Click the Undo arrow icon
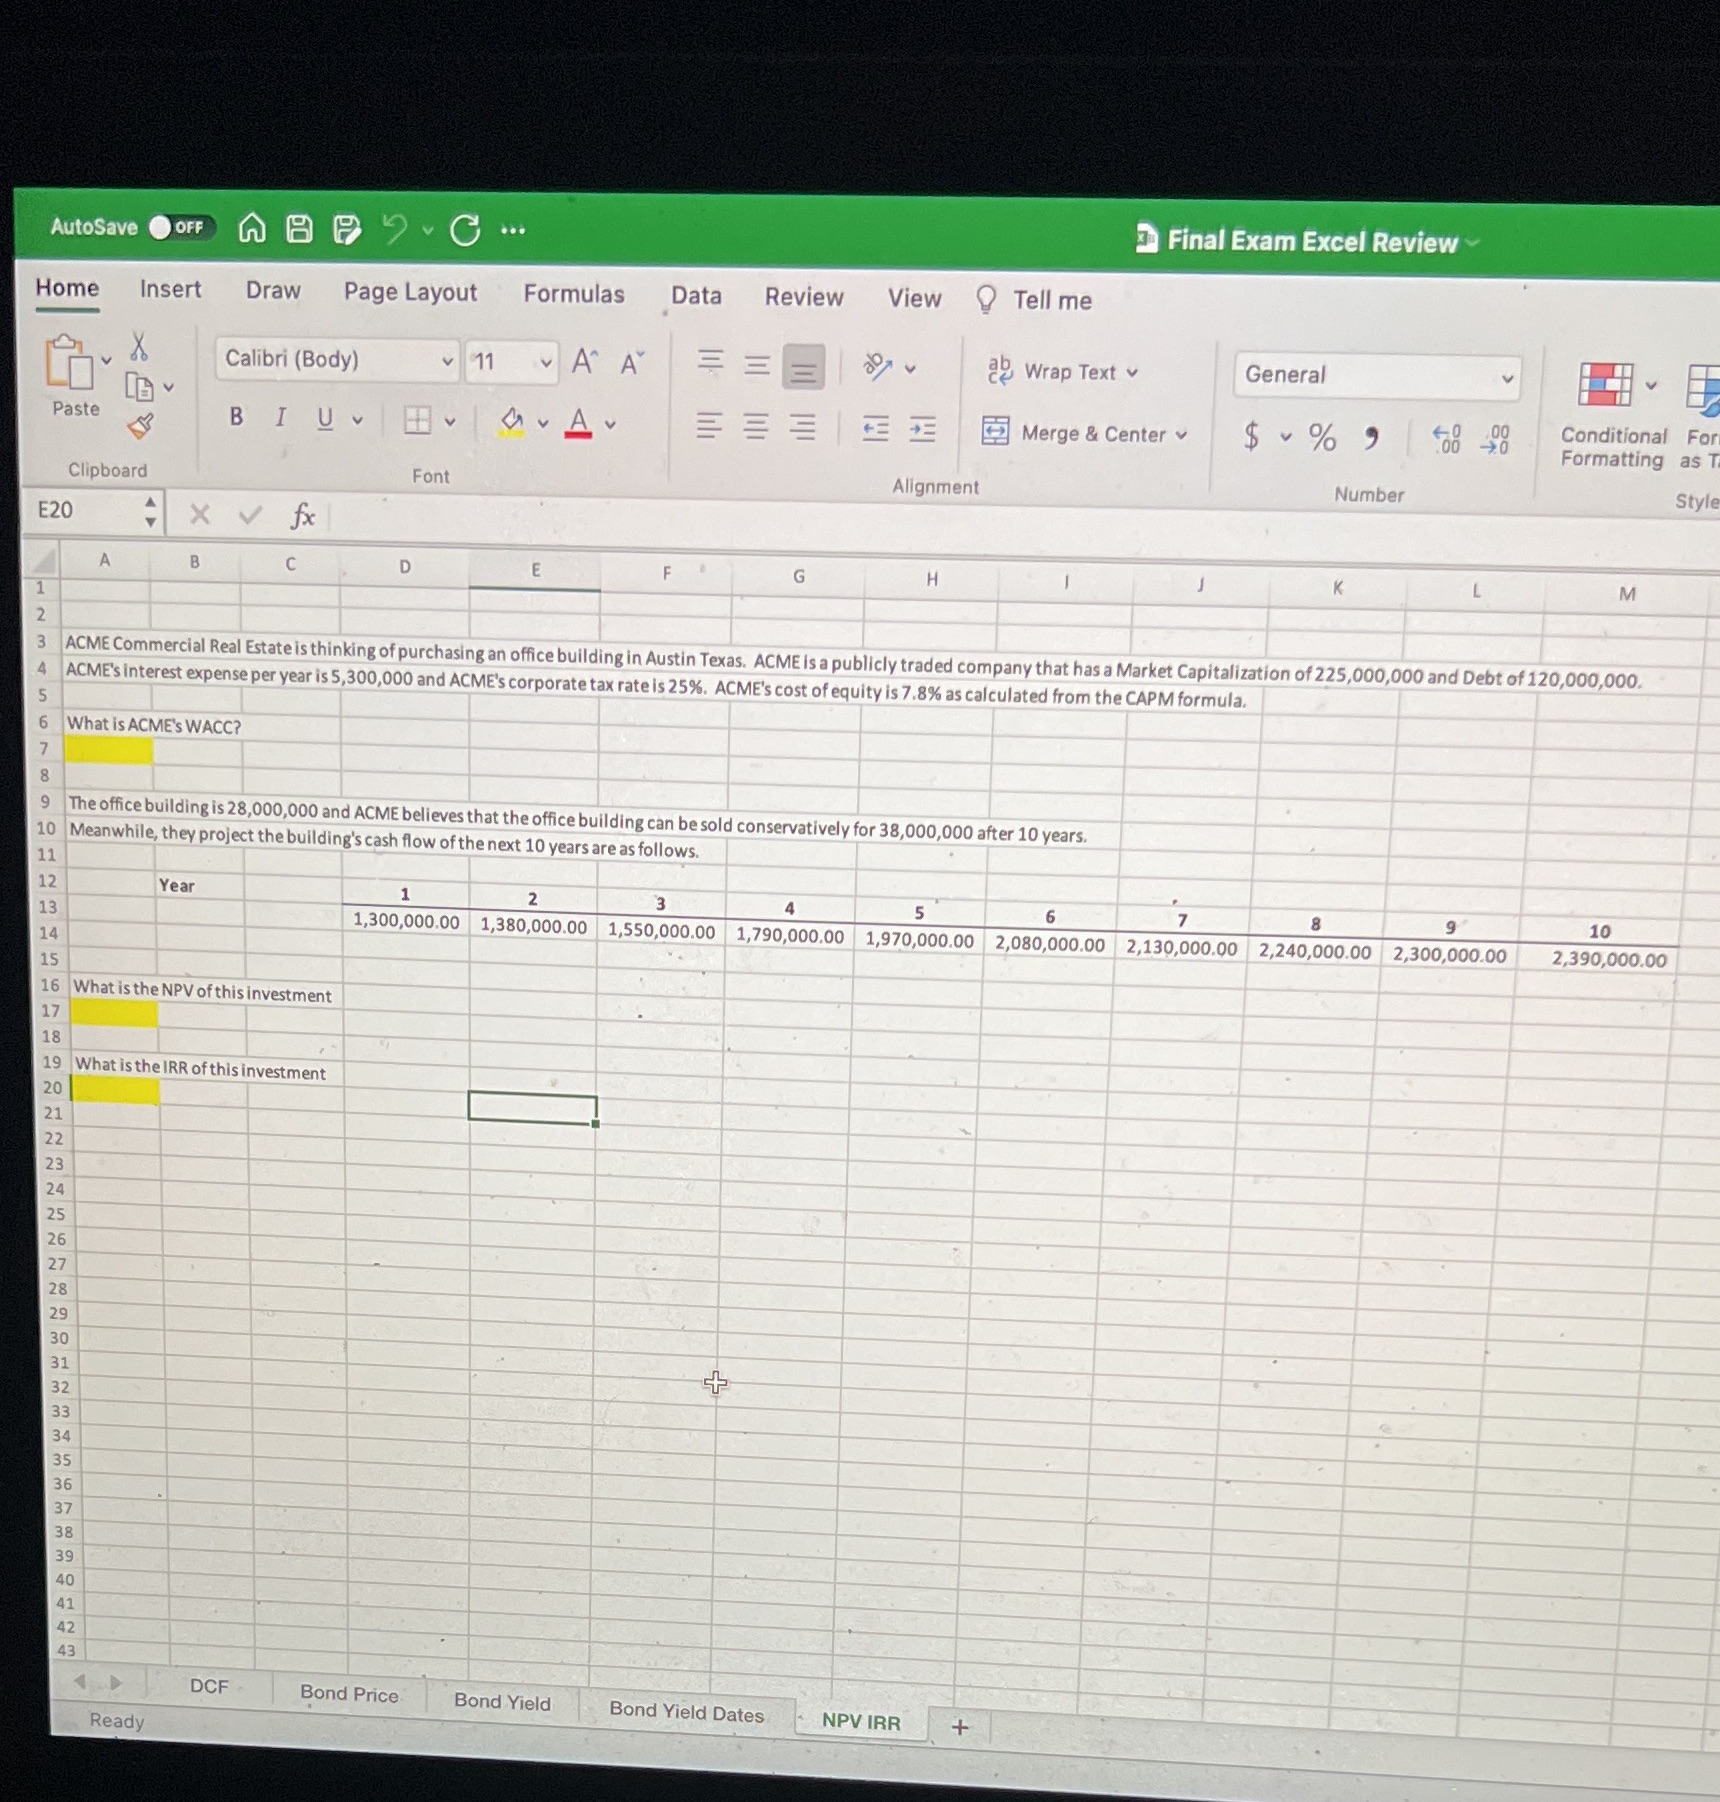 [395, 231]
